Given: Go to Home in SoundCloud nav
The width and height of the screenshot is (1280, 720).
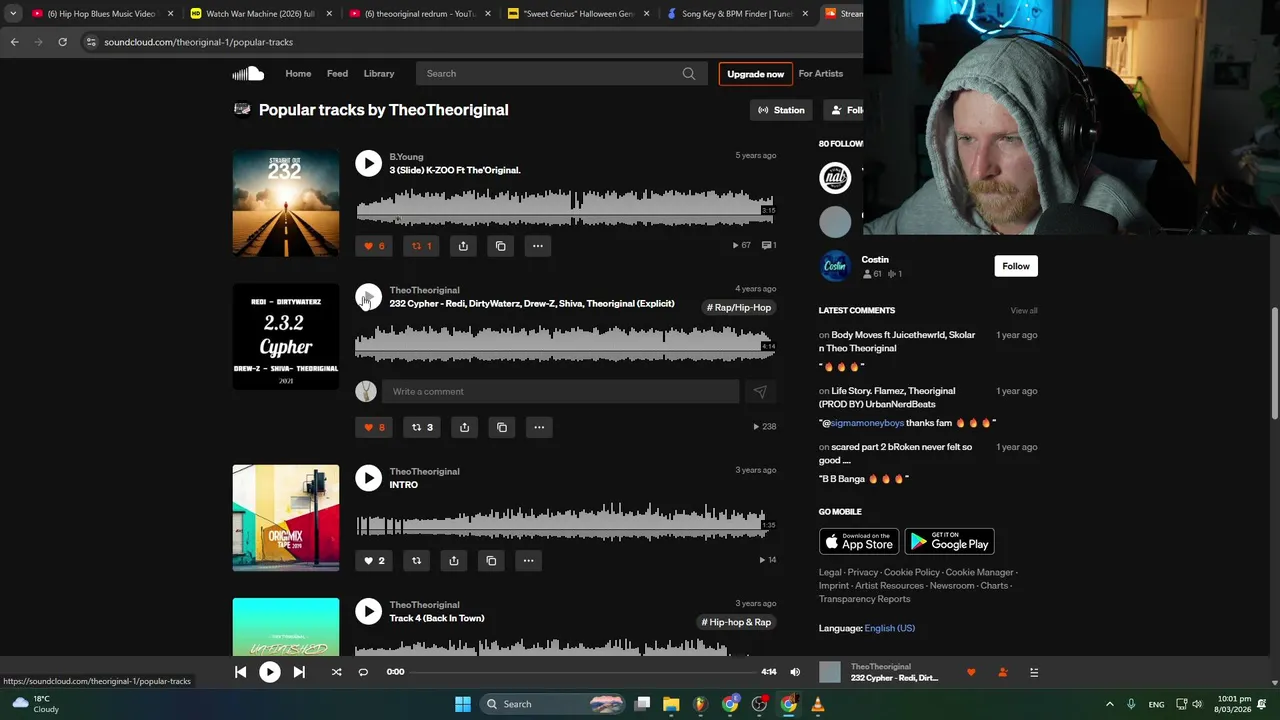Looking at the screenshot, I should [298, 73].
